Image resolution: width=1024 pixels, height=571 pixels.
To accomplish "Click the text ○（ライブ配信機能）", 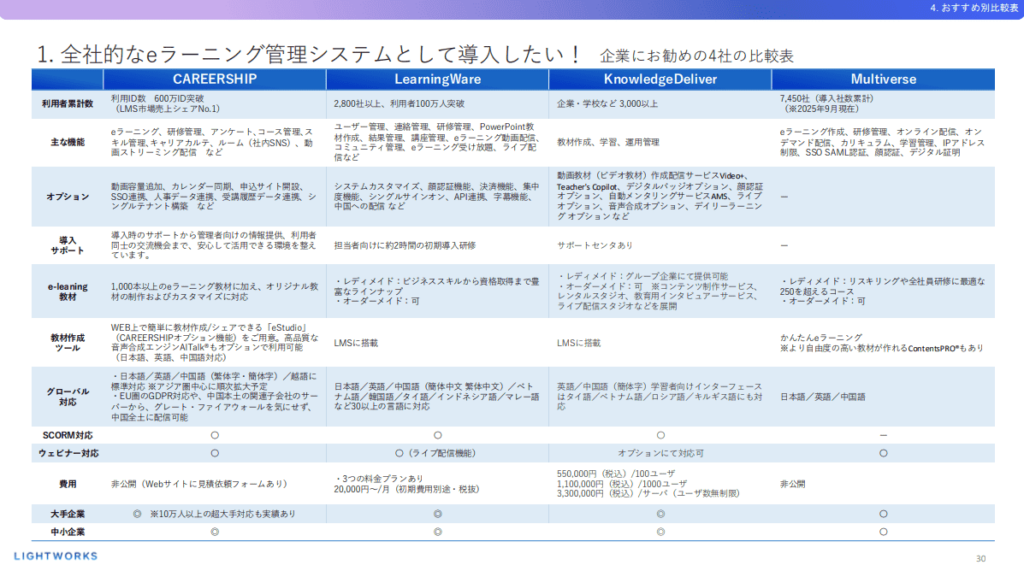I will pos(436,453).
